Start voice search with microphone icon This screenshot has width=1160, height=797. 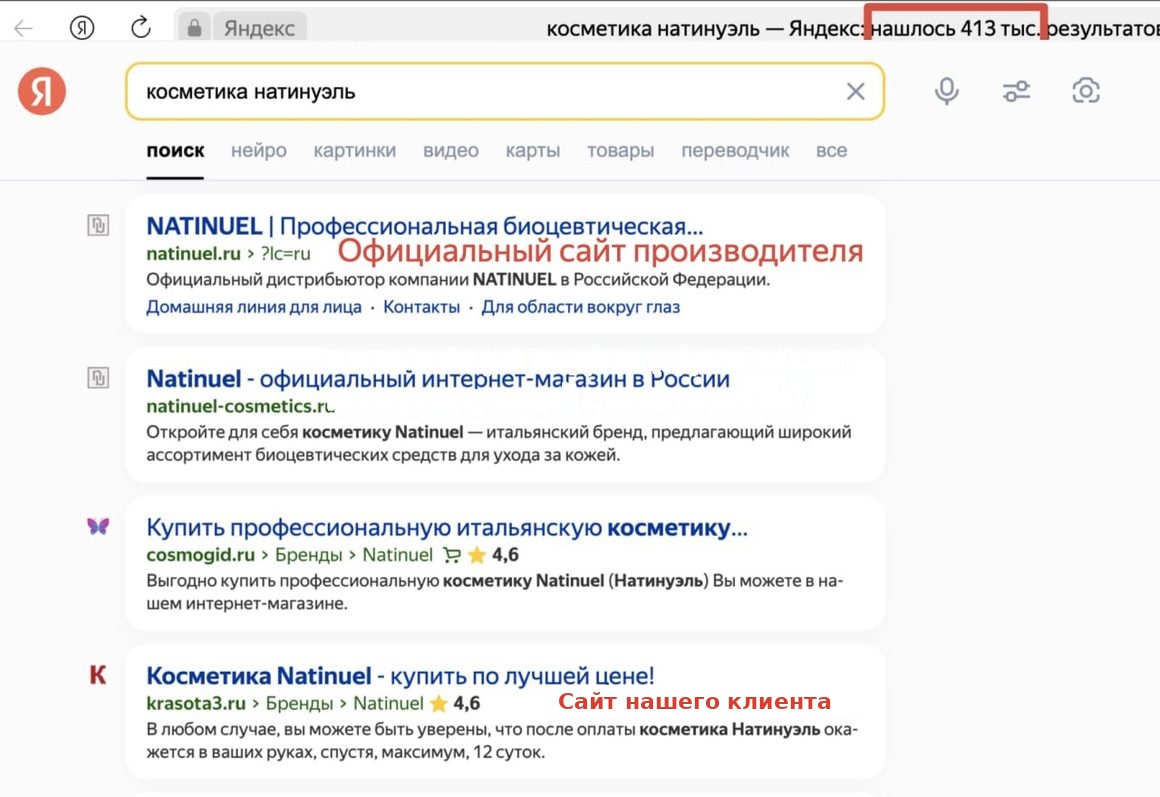click(x=946, y=91)
